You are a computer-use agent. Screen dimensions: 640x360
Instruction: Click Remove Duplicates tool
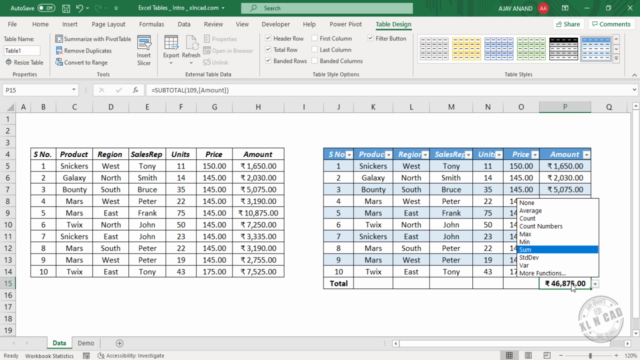coord(83,51)
